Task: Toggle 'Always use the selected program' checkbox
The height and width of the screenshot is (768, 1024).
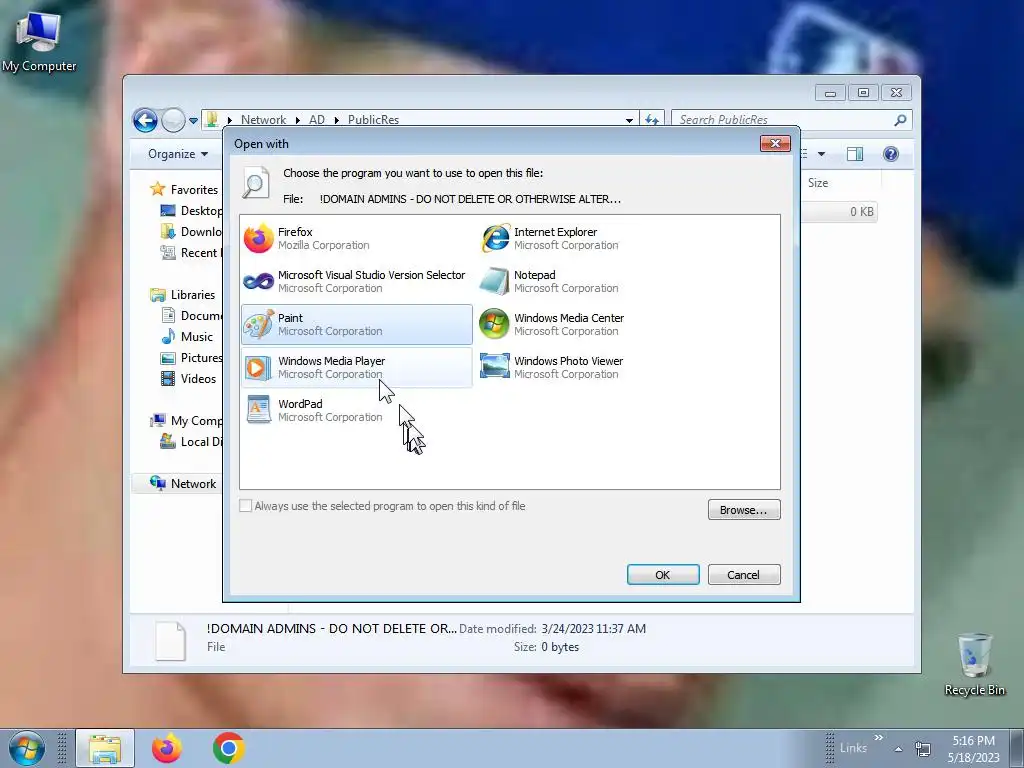Action: [x=246, y=505]
